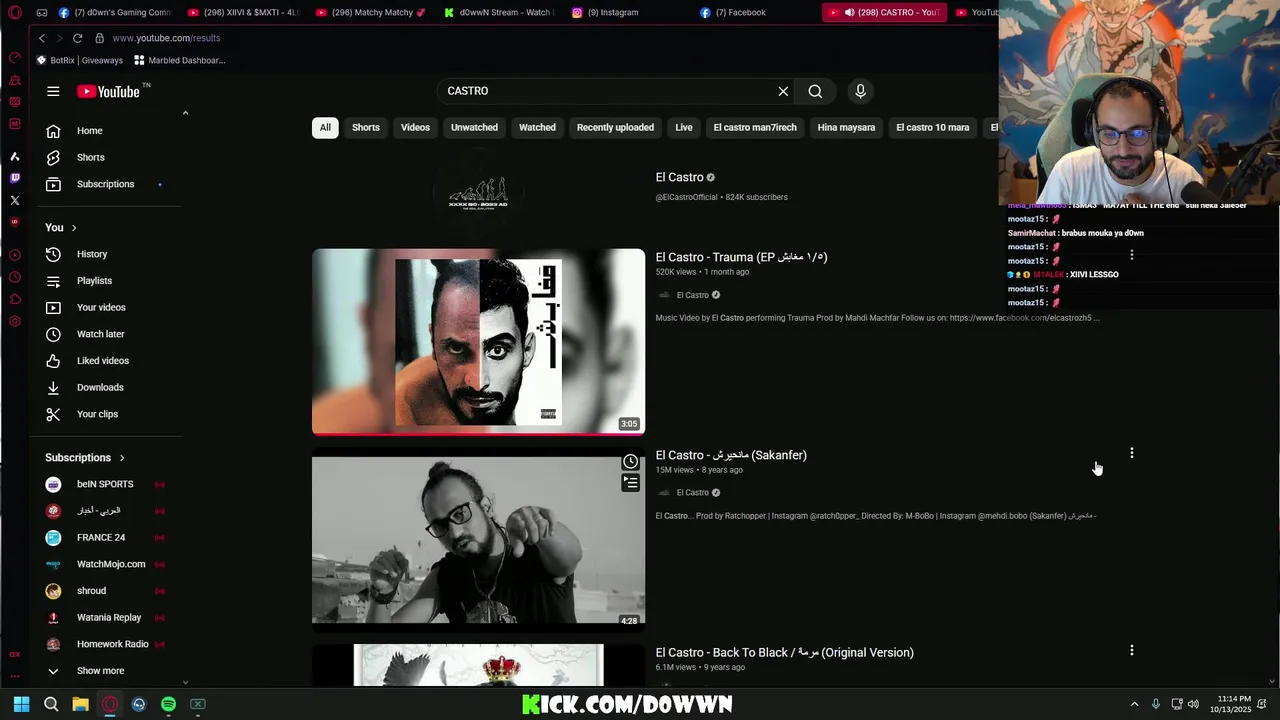Select Hina maysara chip
Image resolution: width=1280 pixels, height=720 pixels.
(x=846, y=127)
